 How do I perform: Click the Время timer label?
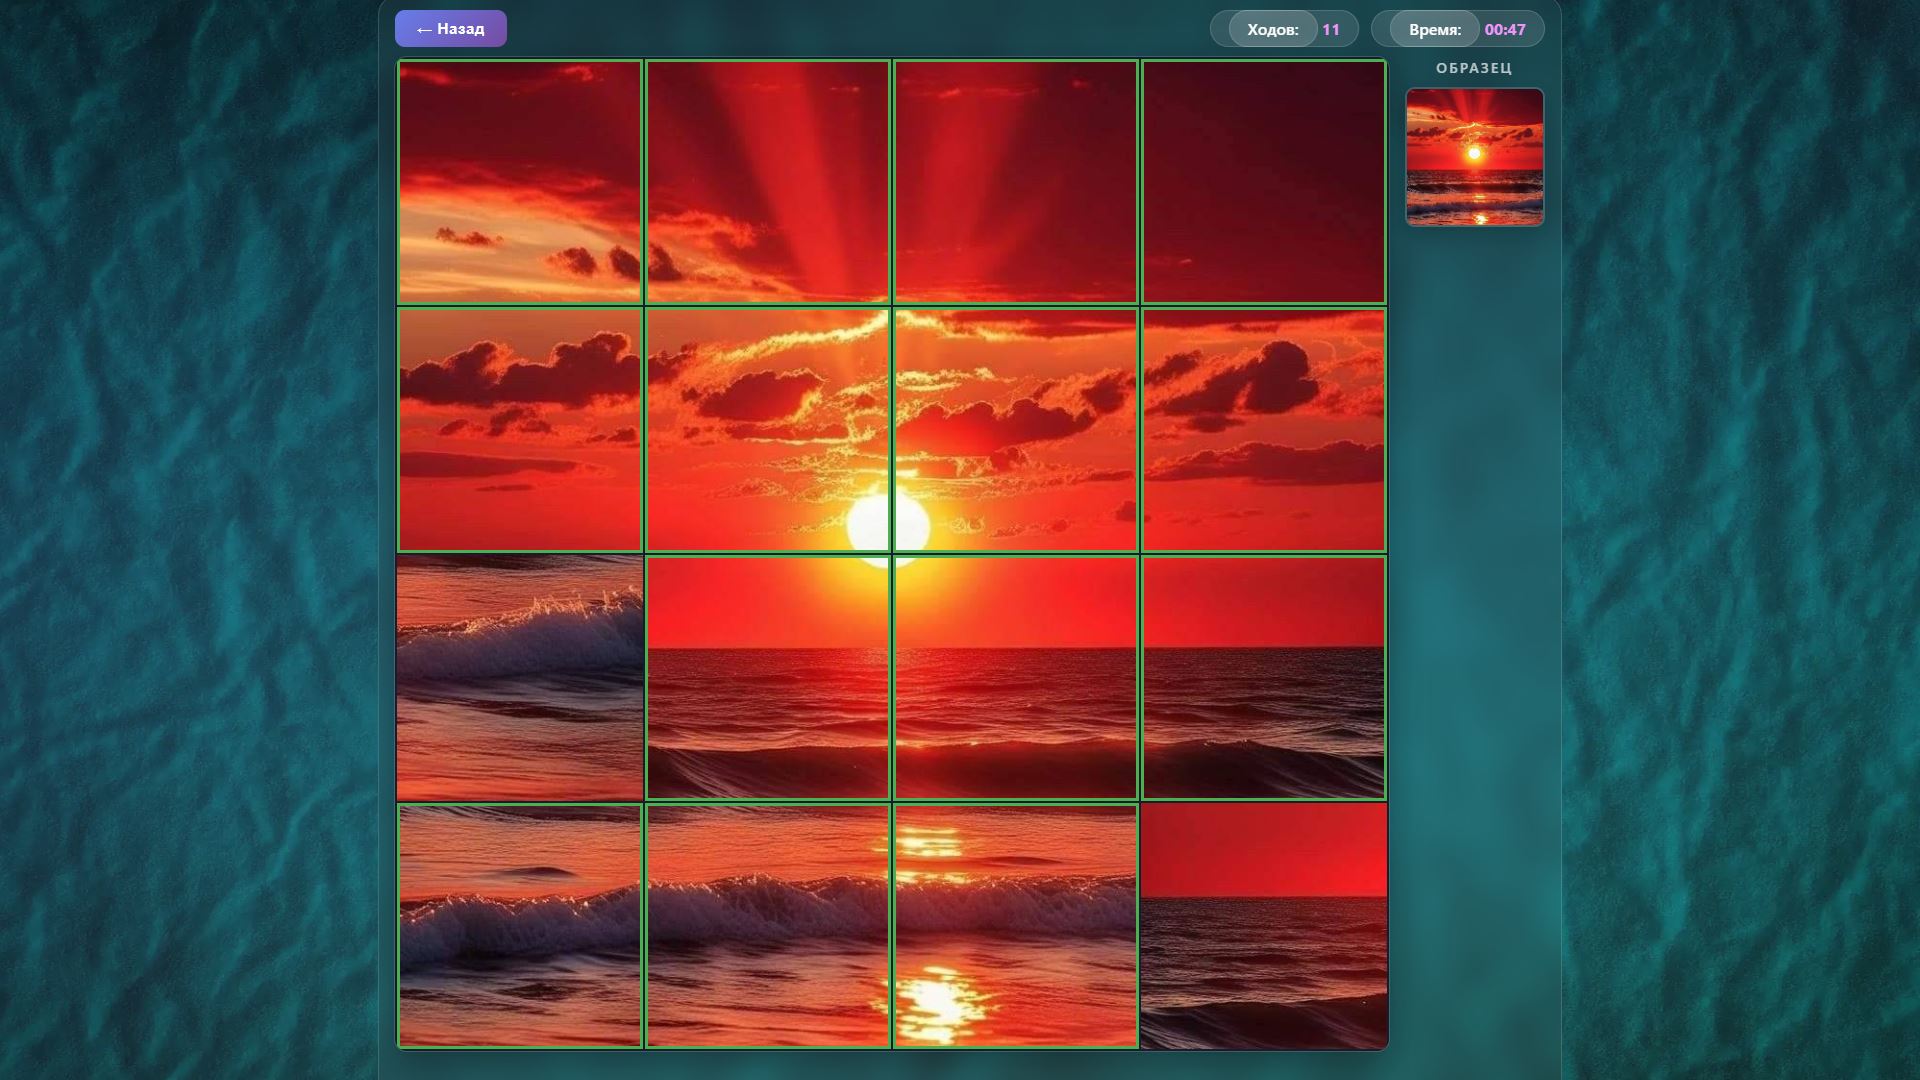tap(1435, 30)
